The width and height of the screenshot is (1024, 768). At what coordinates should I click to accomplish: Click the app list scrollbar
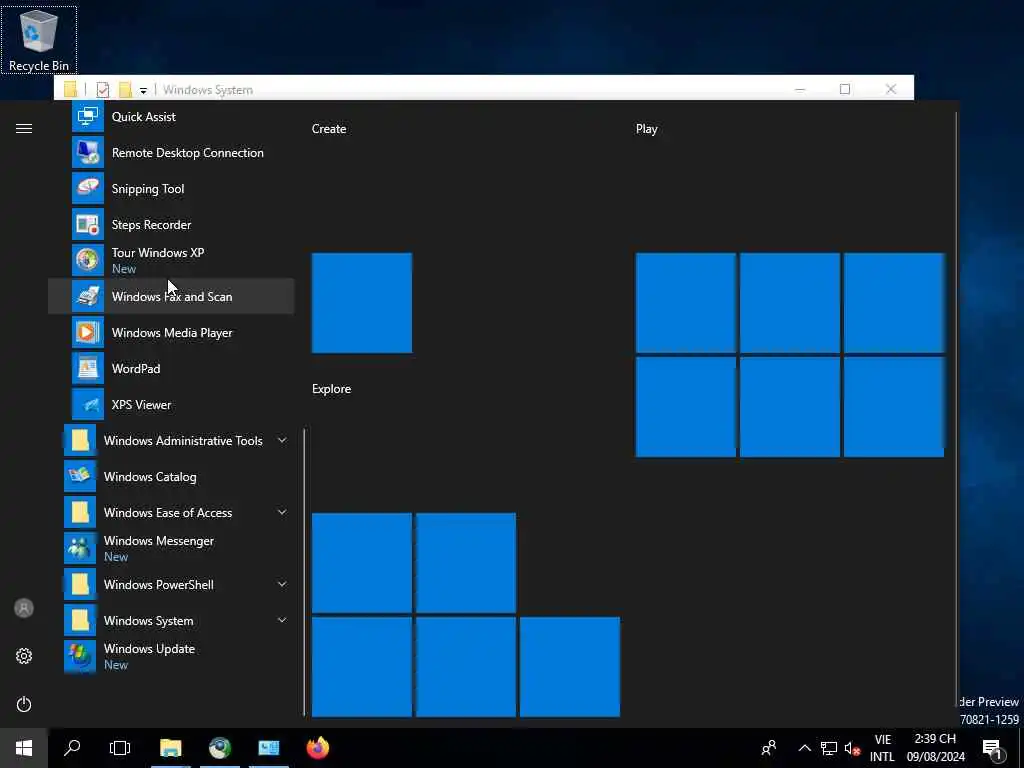pyautogui.click(x=304, y=572)
